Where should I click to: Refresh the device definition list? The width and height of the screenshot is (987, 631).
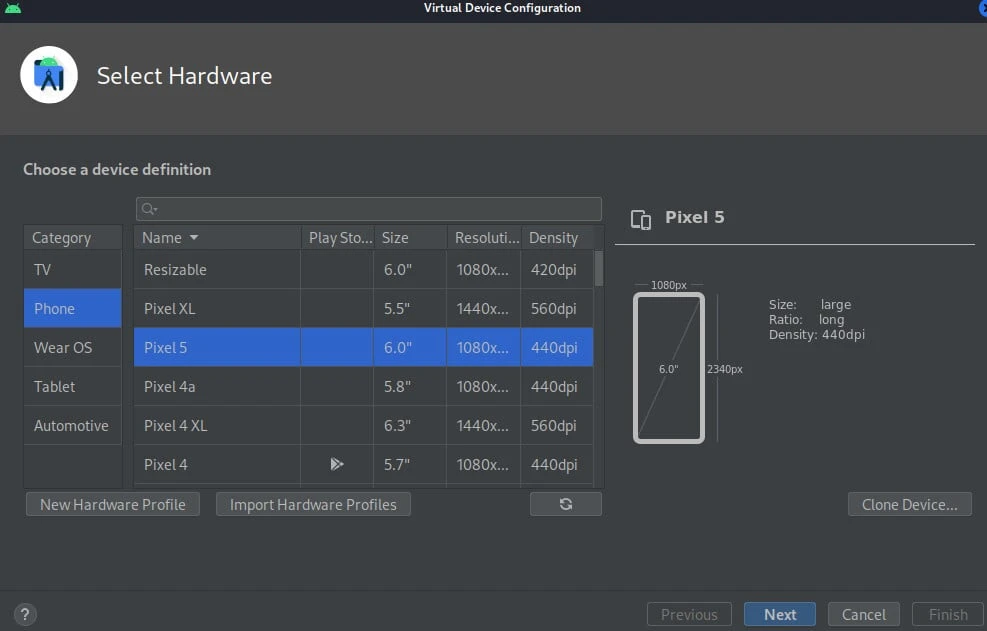(x=566, y=504)
